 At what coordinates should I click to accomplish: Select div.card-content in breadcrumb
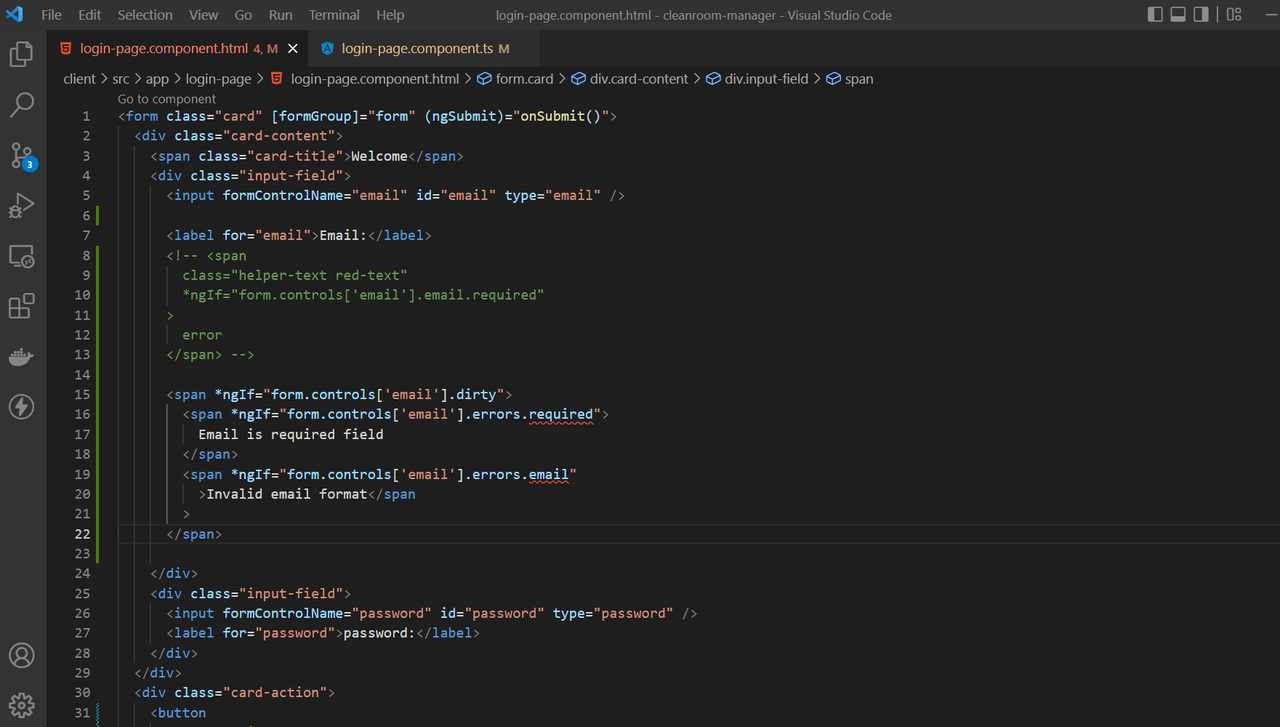[639, 79]
